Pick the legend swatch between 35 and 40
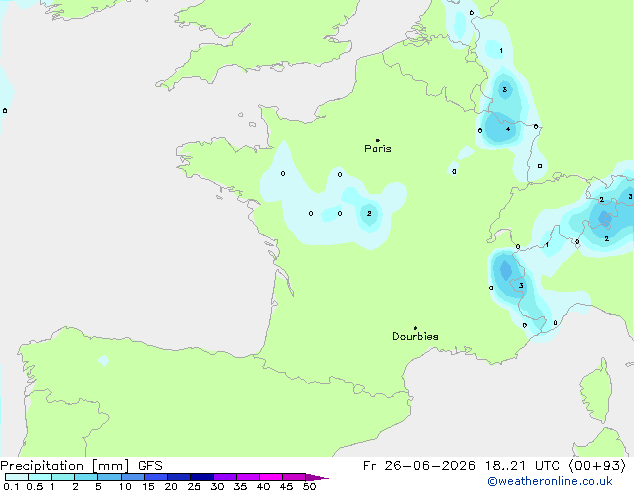This screenshot has height=490, width=634. [248, 477]
